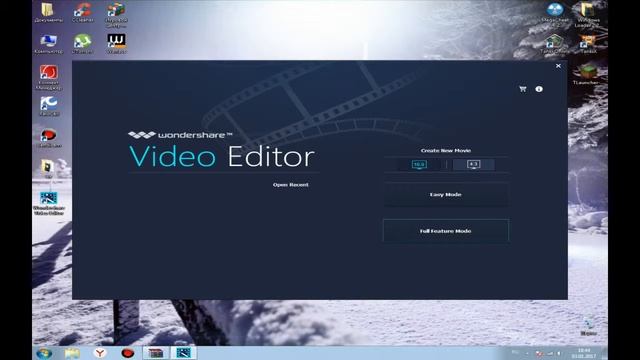This screenshot has height=360, width=640.
Task: Open the TankiX desktop shortcut
Action: [588, 44]
